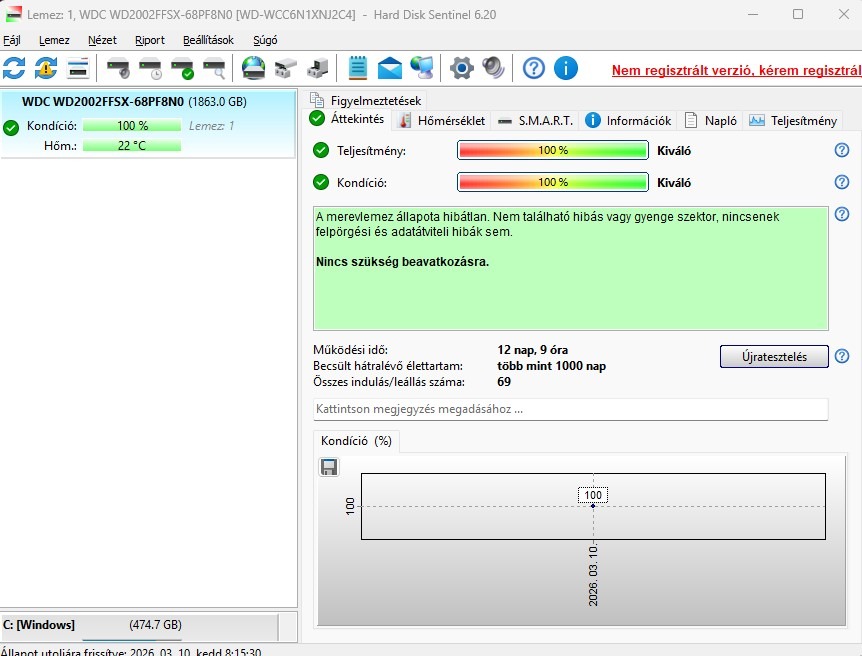Click the Újratesztelés button
The image size is (862, 656).
(x=774, y=356)
